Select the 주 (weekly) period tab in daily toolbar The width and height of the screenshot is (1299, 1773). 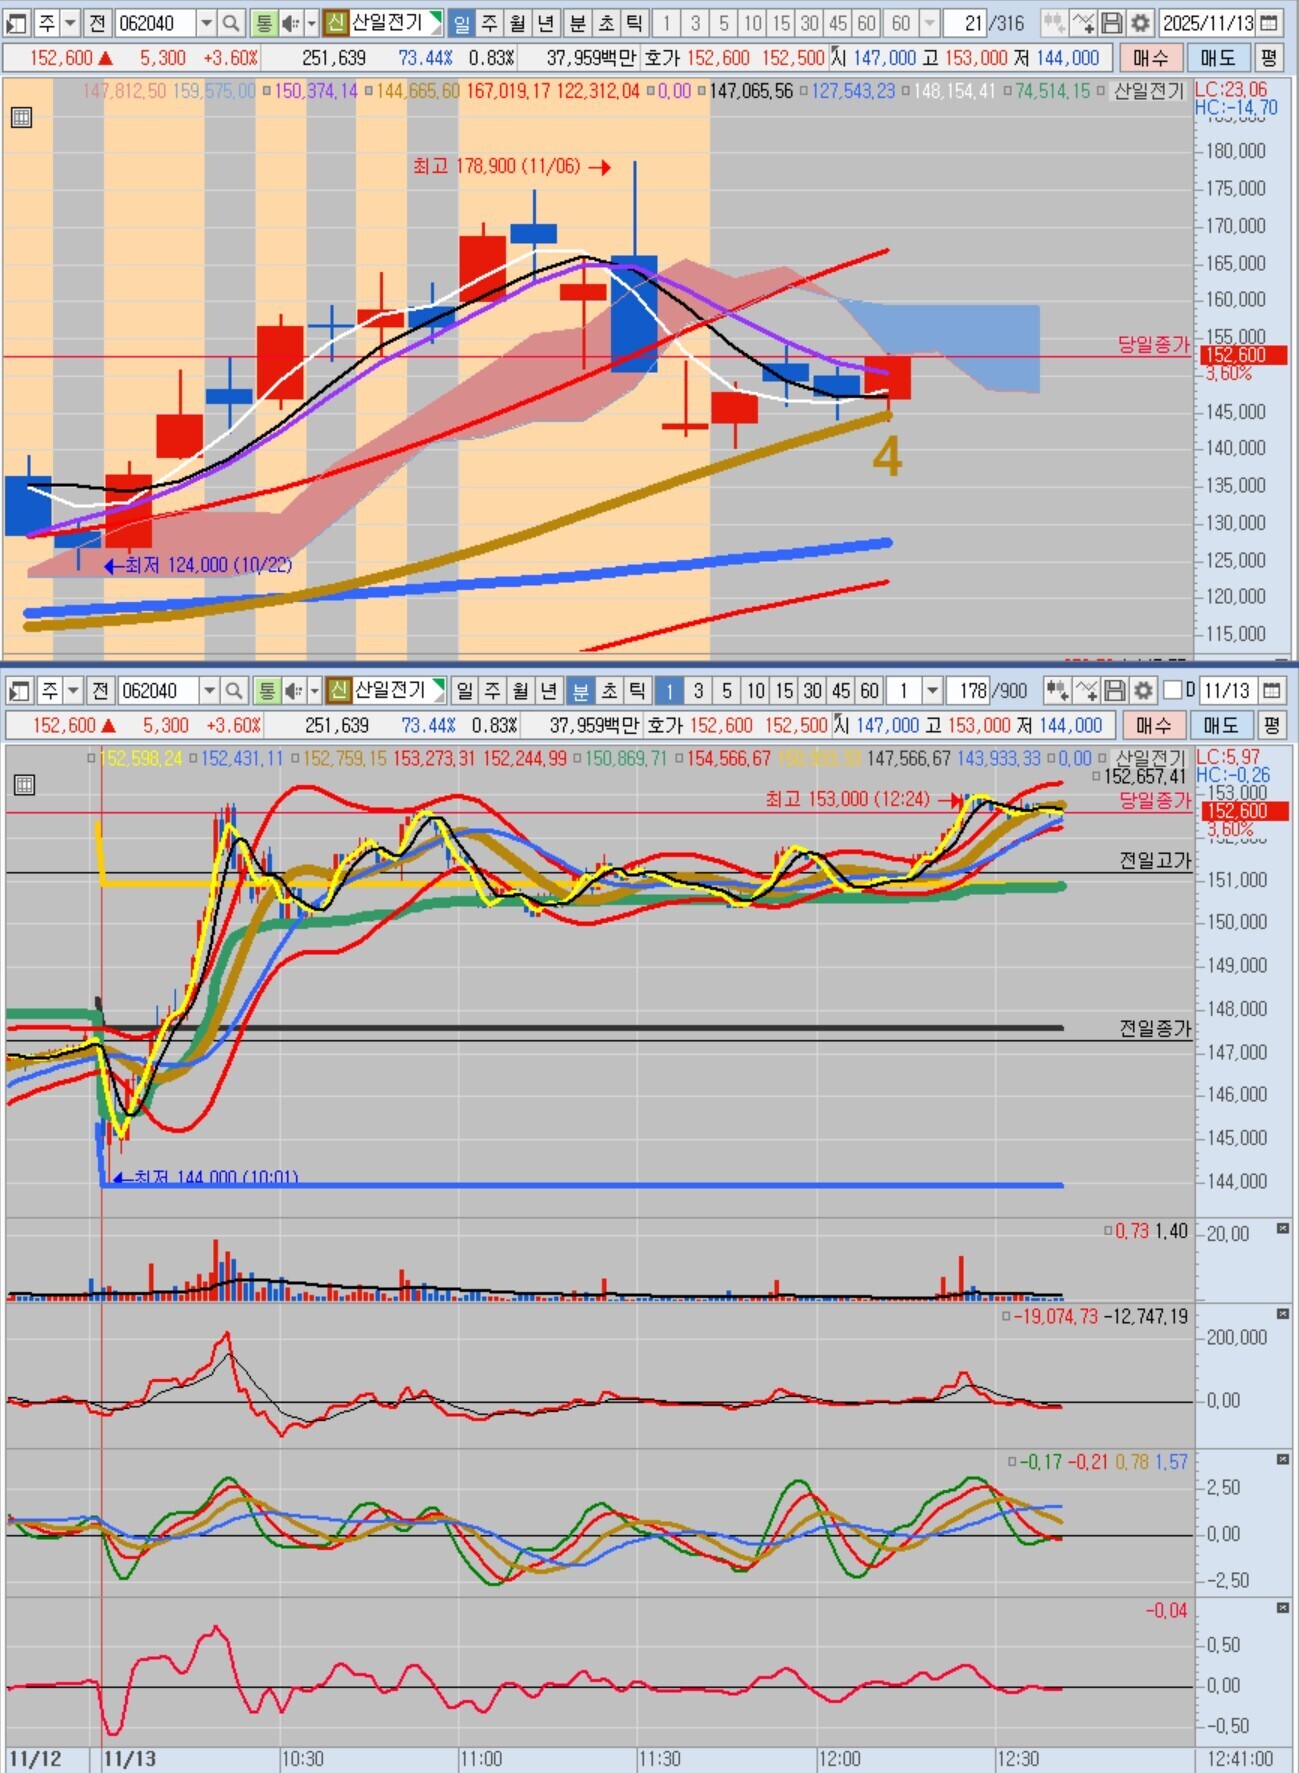(x=490, y=22)
